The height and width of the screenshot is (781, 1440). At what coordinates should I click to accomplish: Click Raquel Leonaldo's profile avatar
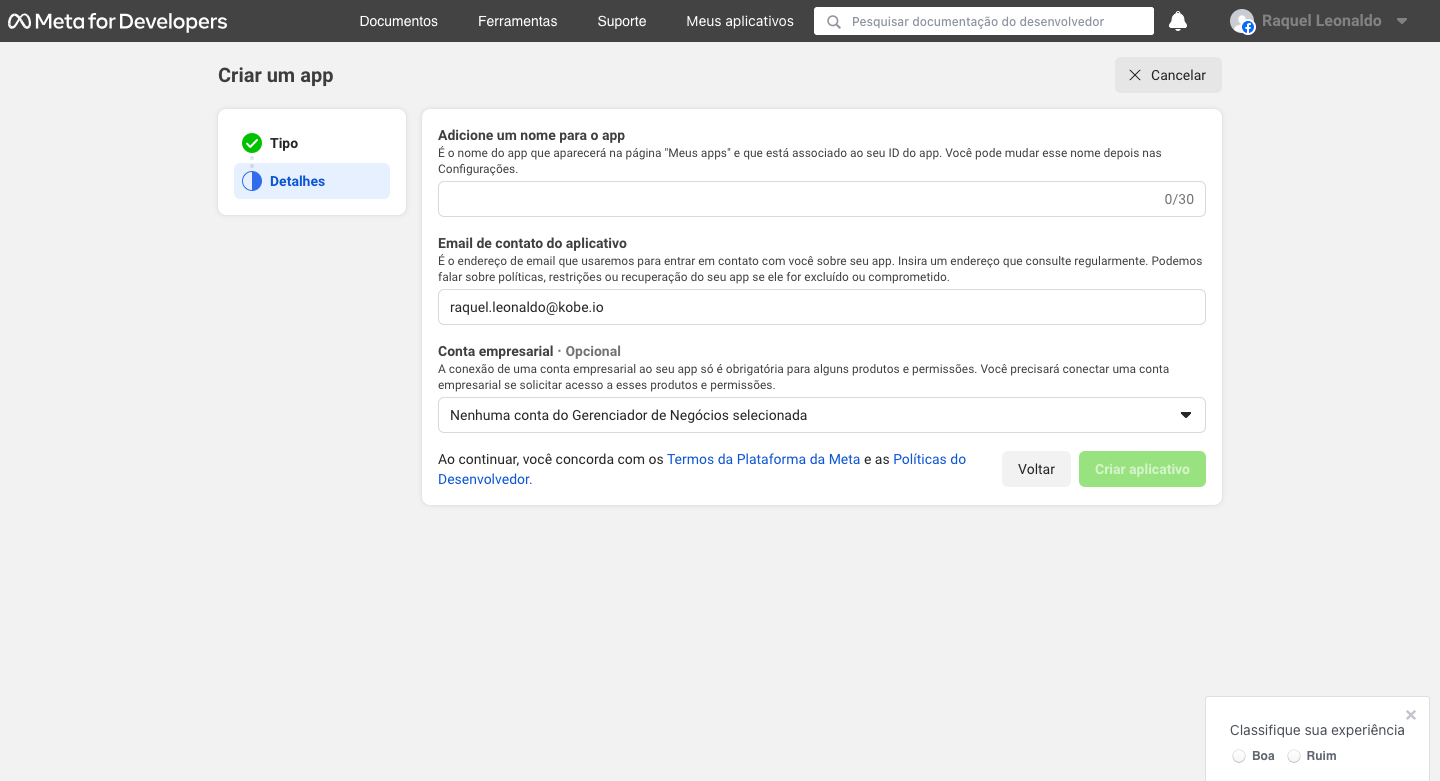point(1242,21)
